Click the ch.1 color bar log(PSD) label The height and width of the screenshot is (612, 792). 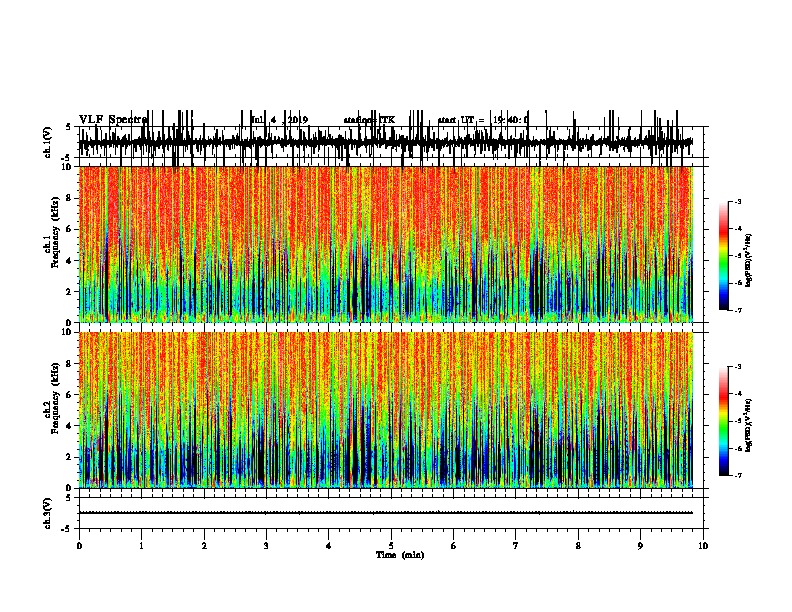[x=749, y=260]
